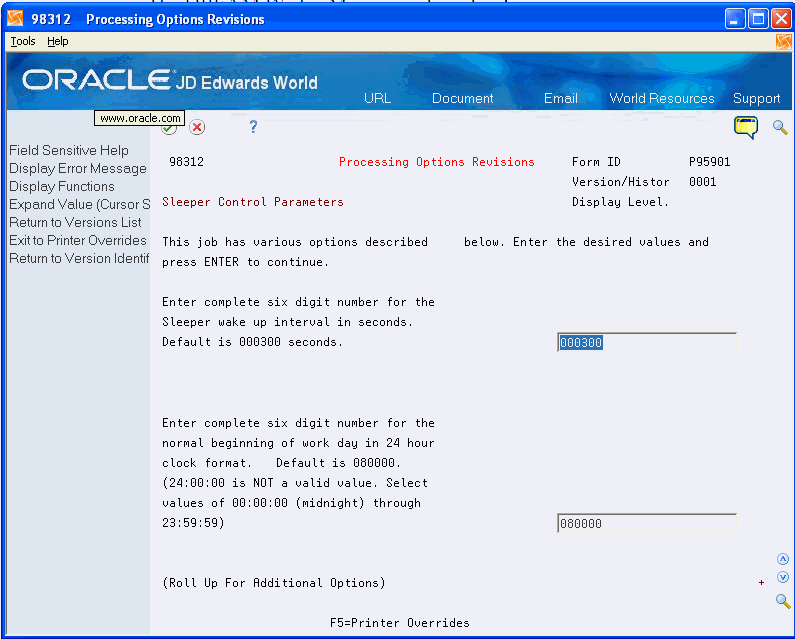Open the Help menu
This screenshot has height=639, width=795.
[x=58, y=41]
